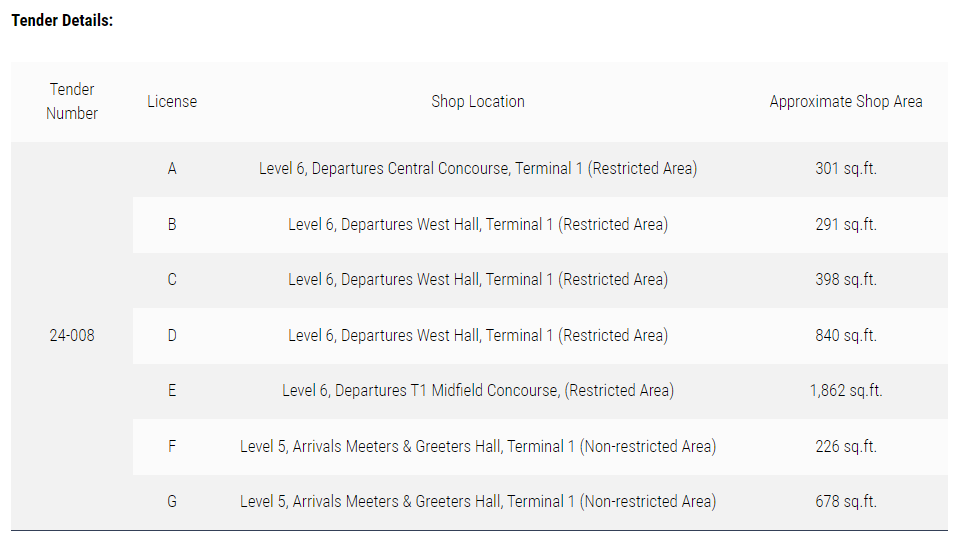Select the 291 sq.ft. area value
The height and width of the screenshot is (537, 962).
pos(846,225)
